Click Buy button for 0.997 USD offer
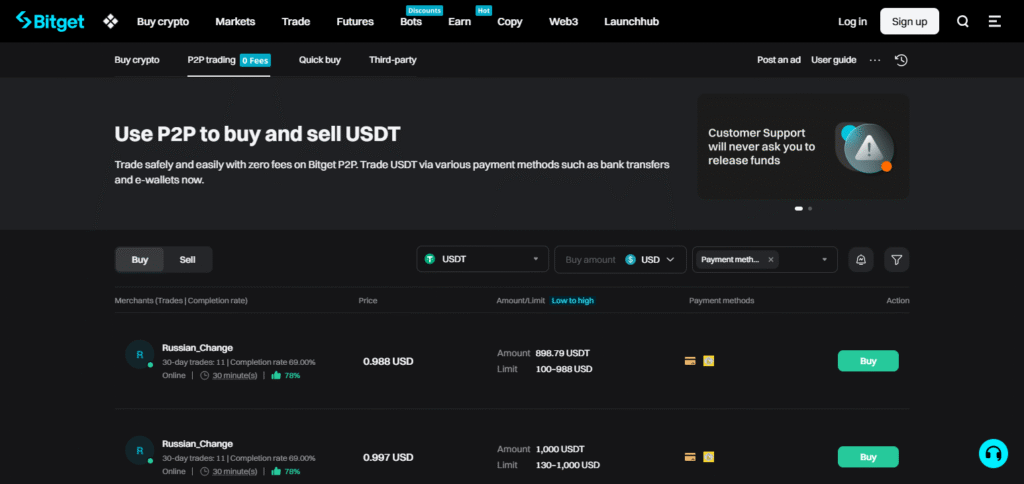The height and width of the screenshot is (484, 1024). click(x=868, y=457)
